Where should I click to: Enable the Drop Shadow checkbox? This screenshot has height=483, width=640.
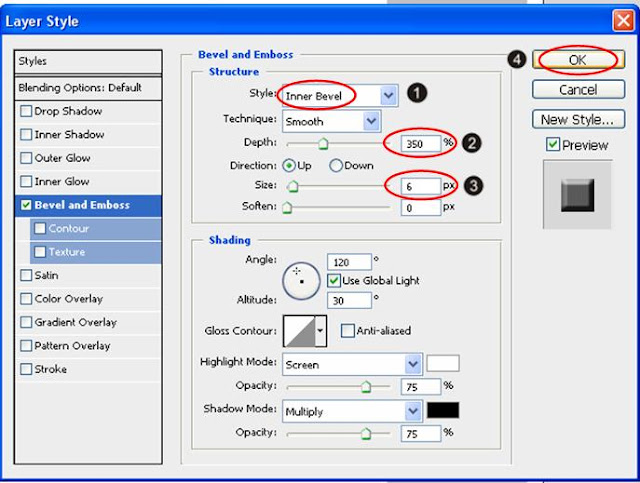26,111
